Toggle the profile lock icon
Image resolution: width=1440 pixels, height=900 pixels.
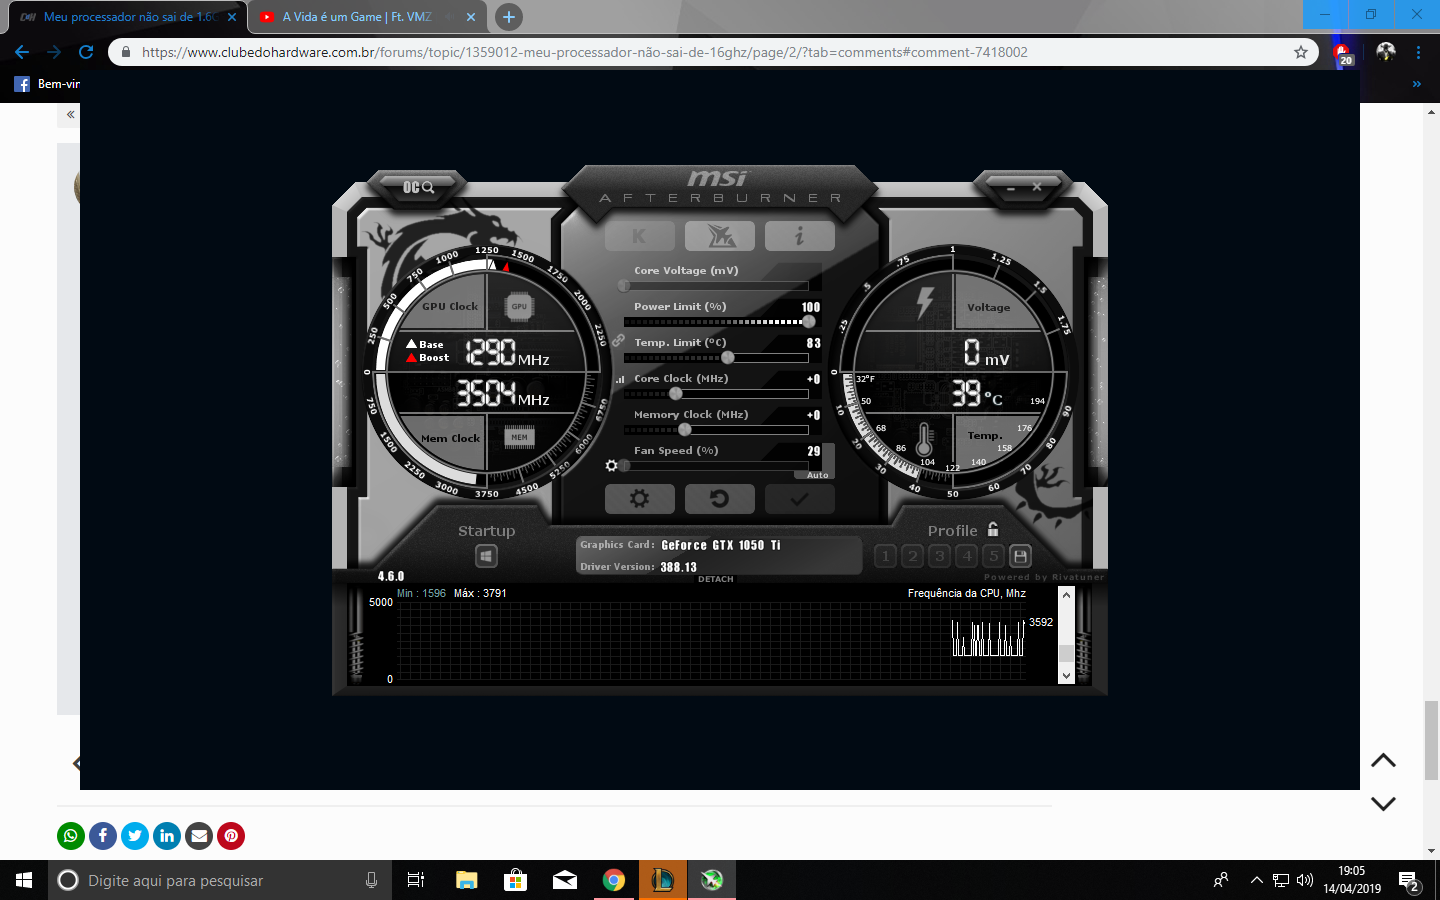993,529
